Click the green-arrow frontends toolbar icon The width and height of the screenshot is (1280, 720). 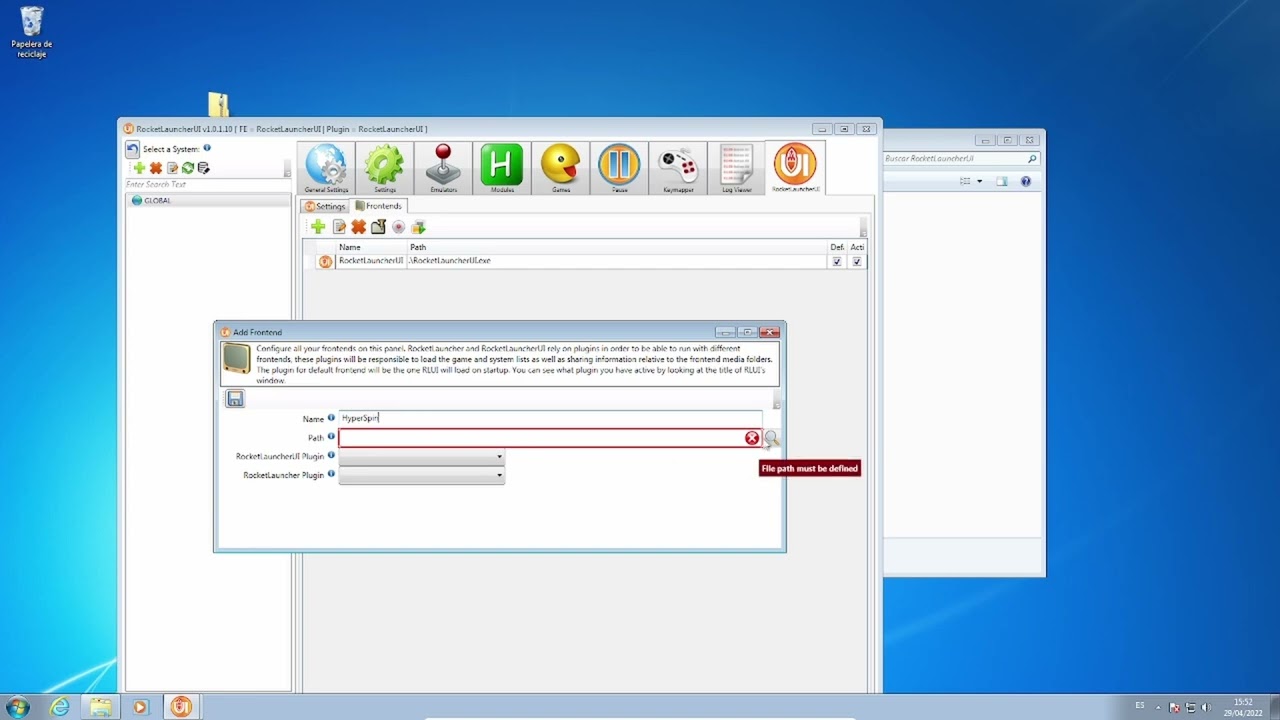click(x=418, y=227)
